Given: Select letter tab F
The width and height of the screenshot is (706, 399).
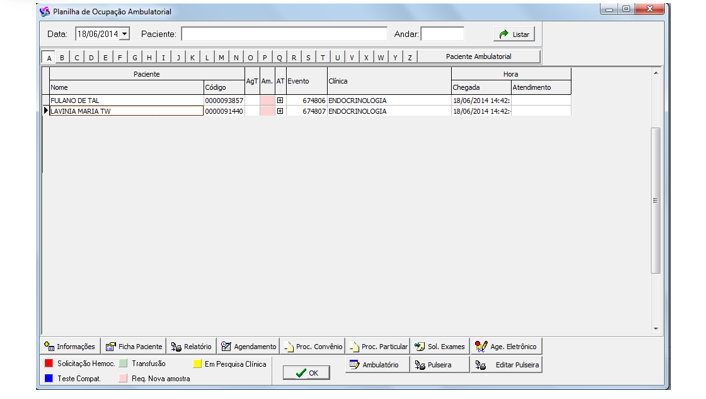Looking at the screenshot, I should [x=120, y=57].
